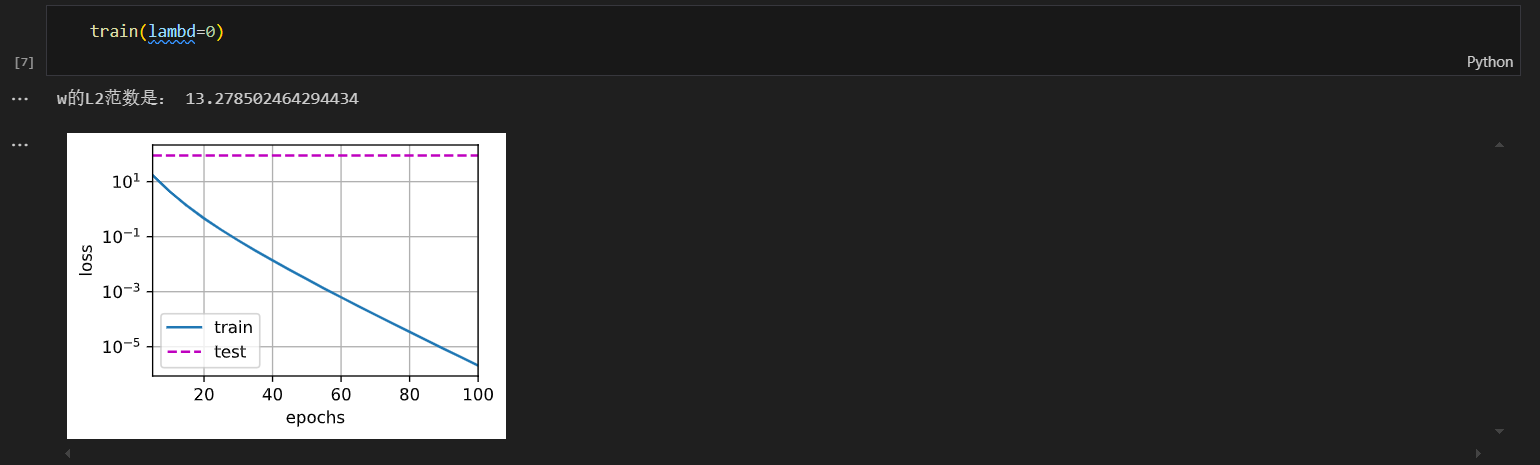Click the lambd parameter with the squiggly underline
The width and height of the screenshot is (1540, 465).
coord(171,32)
